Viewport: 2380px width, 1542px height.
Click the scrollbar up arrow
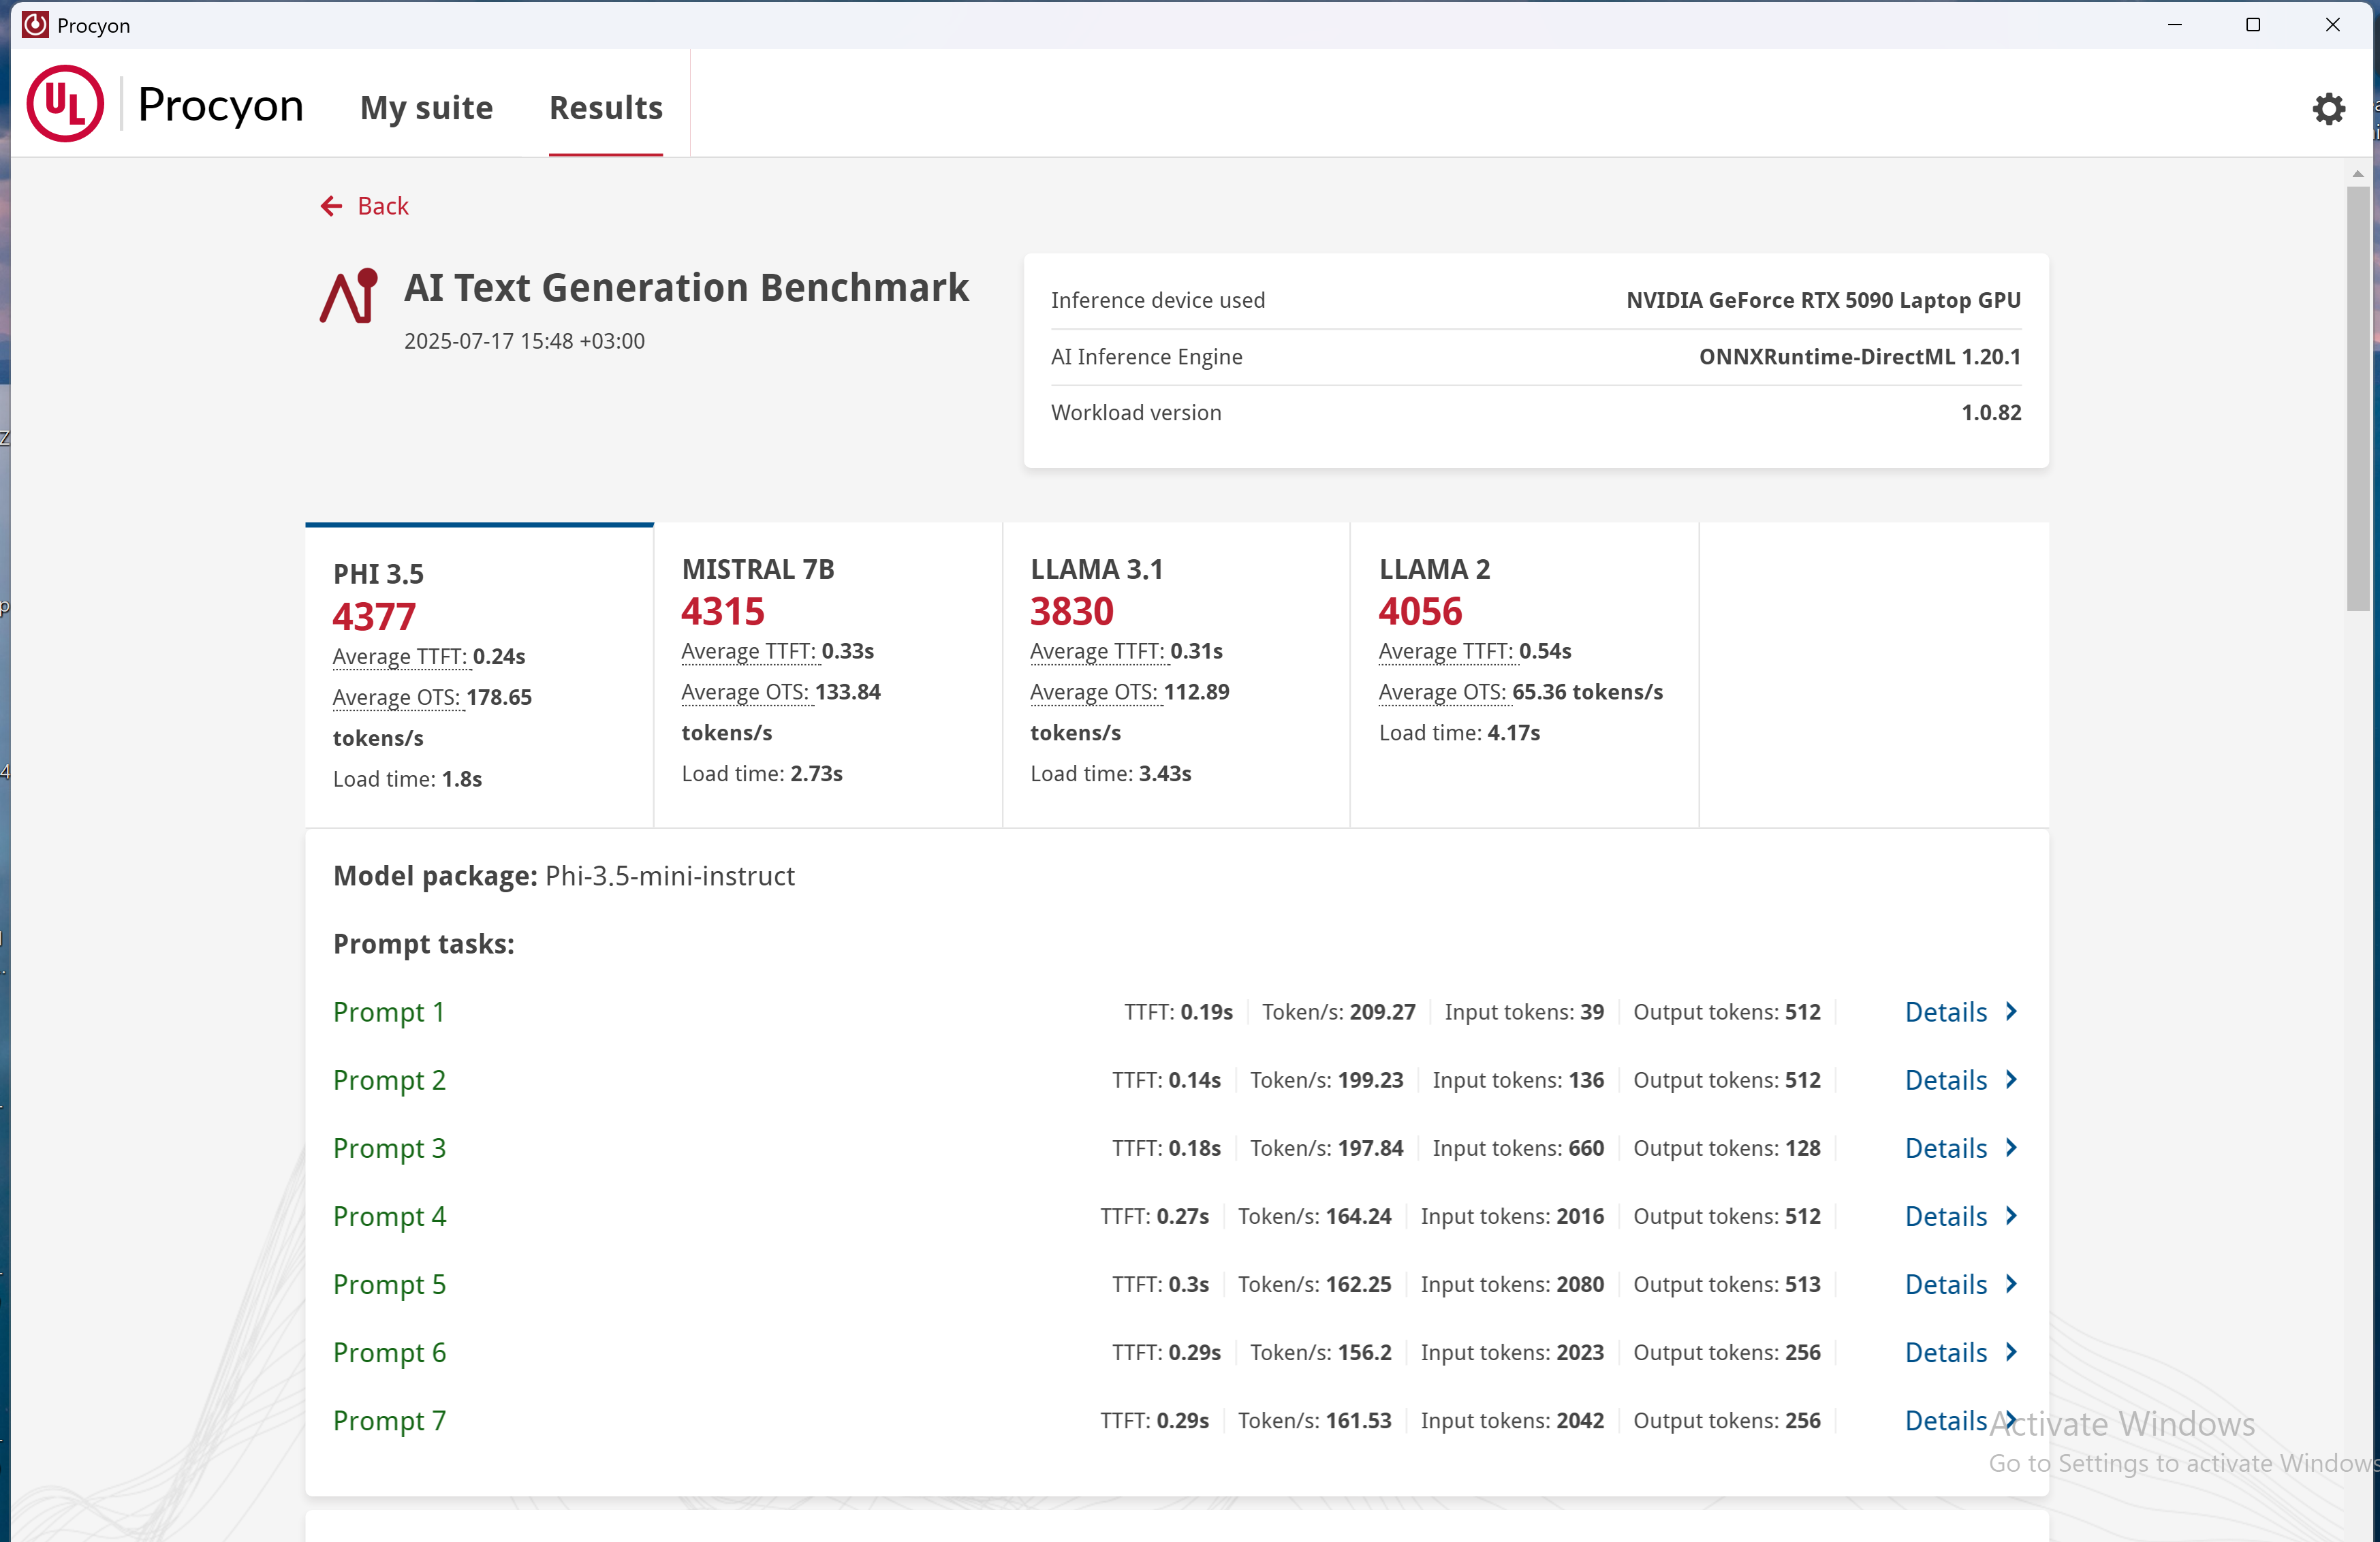(2357, 173)
